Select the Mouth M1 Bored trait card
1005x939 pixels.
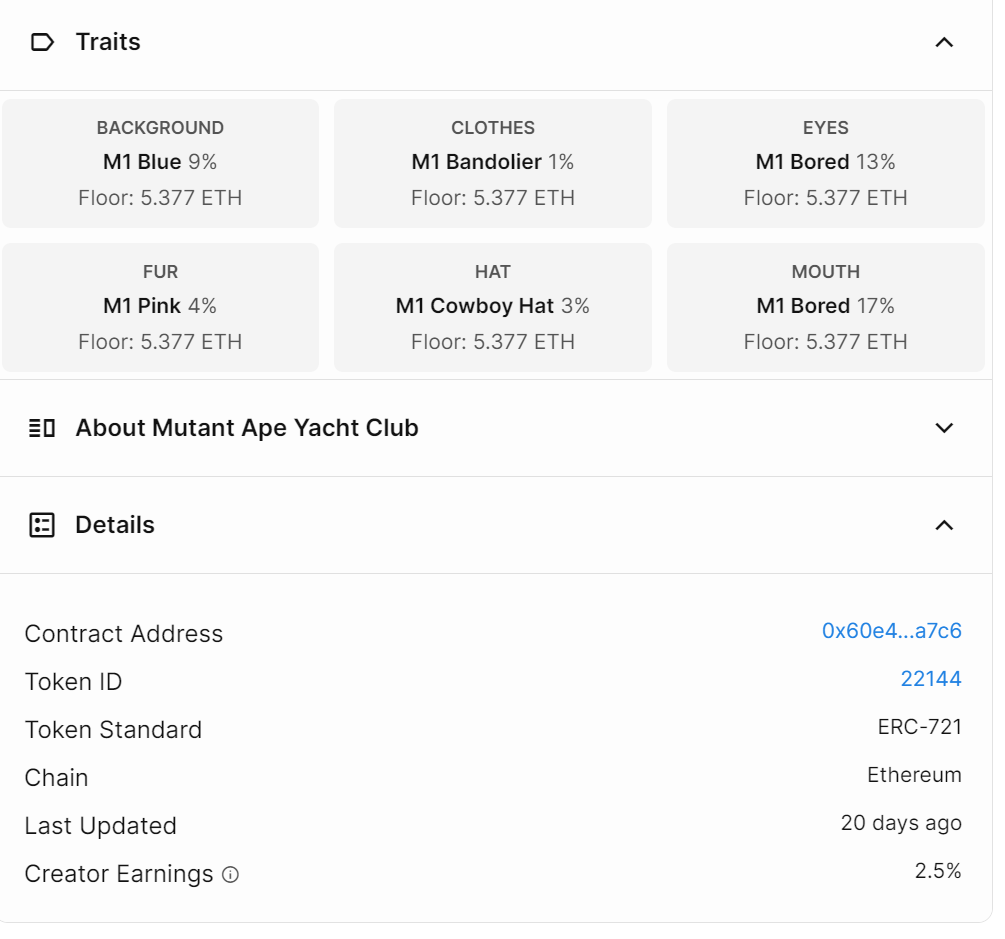pos(826,308)
